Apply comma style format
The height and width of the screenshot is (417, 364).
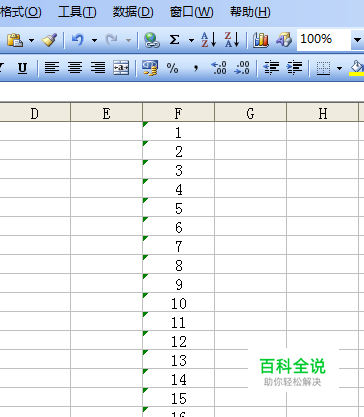[x=196, y=69]
